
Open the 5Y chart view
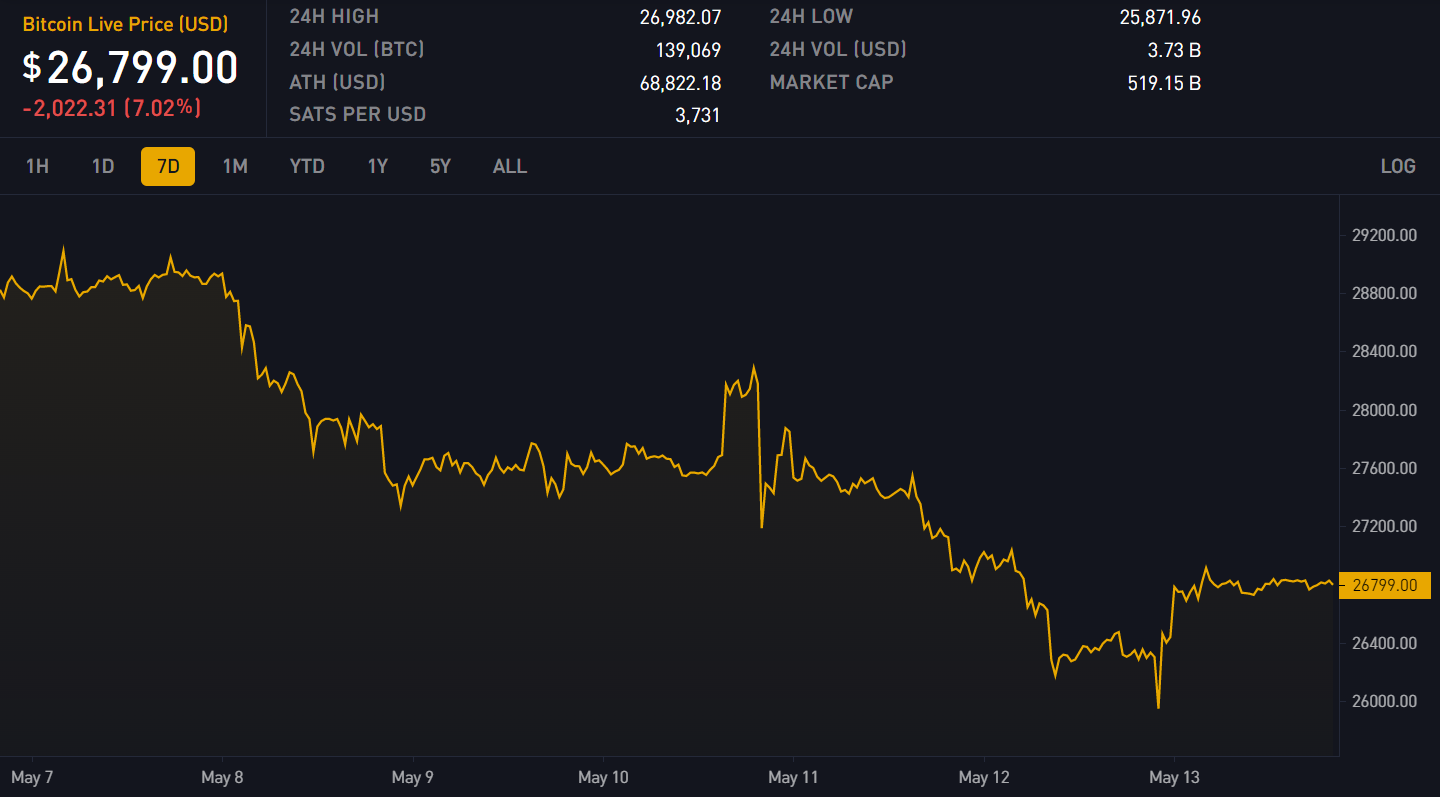tap(440, 166)
